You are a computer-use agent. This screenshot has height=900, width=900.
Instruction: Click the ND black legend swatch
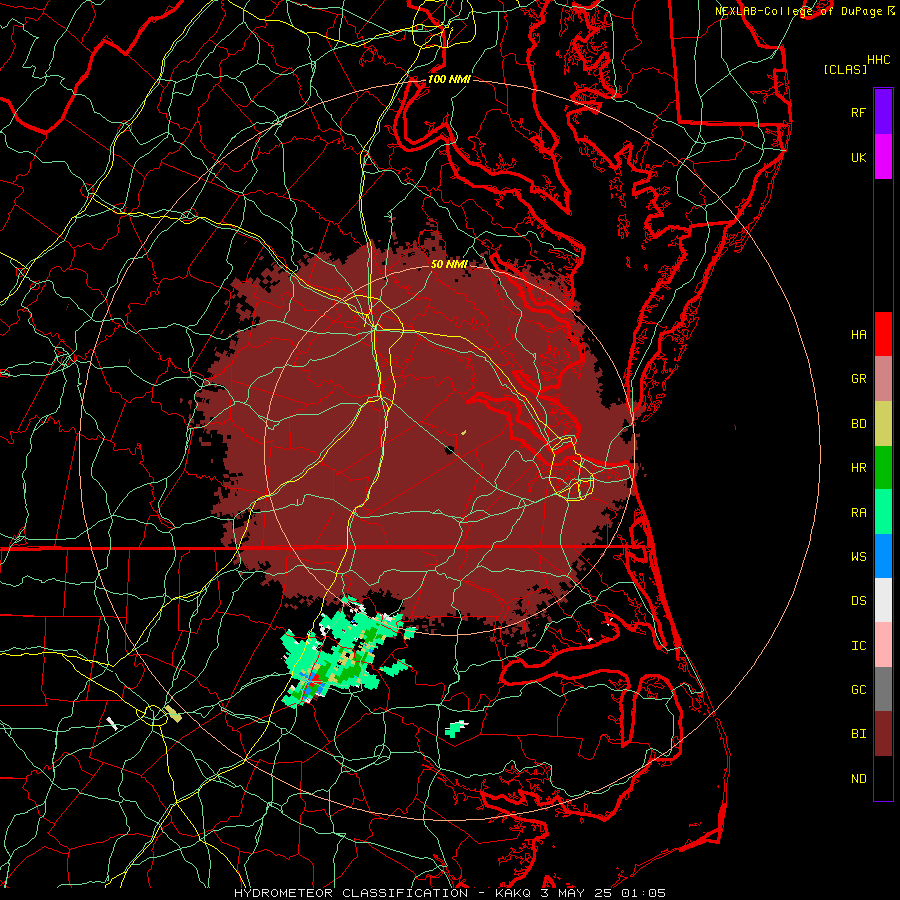883,778
